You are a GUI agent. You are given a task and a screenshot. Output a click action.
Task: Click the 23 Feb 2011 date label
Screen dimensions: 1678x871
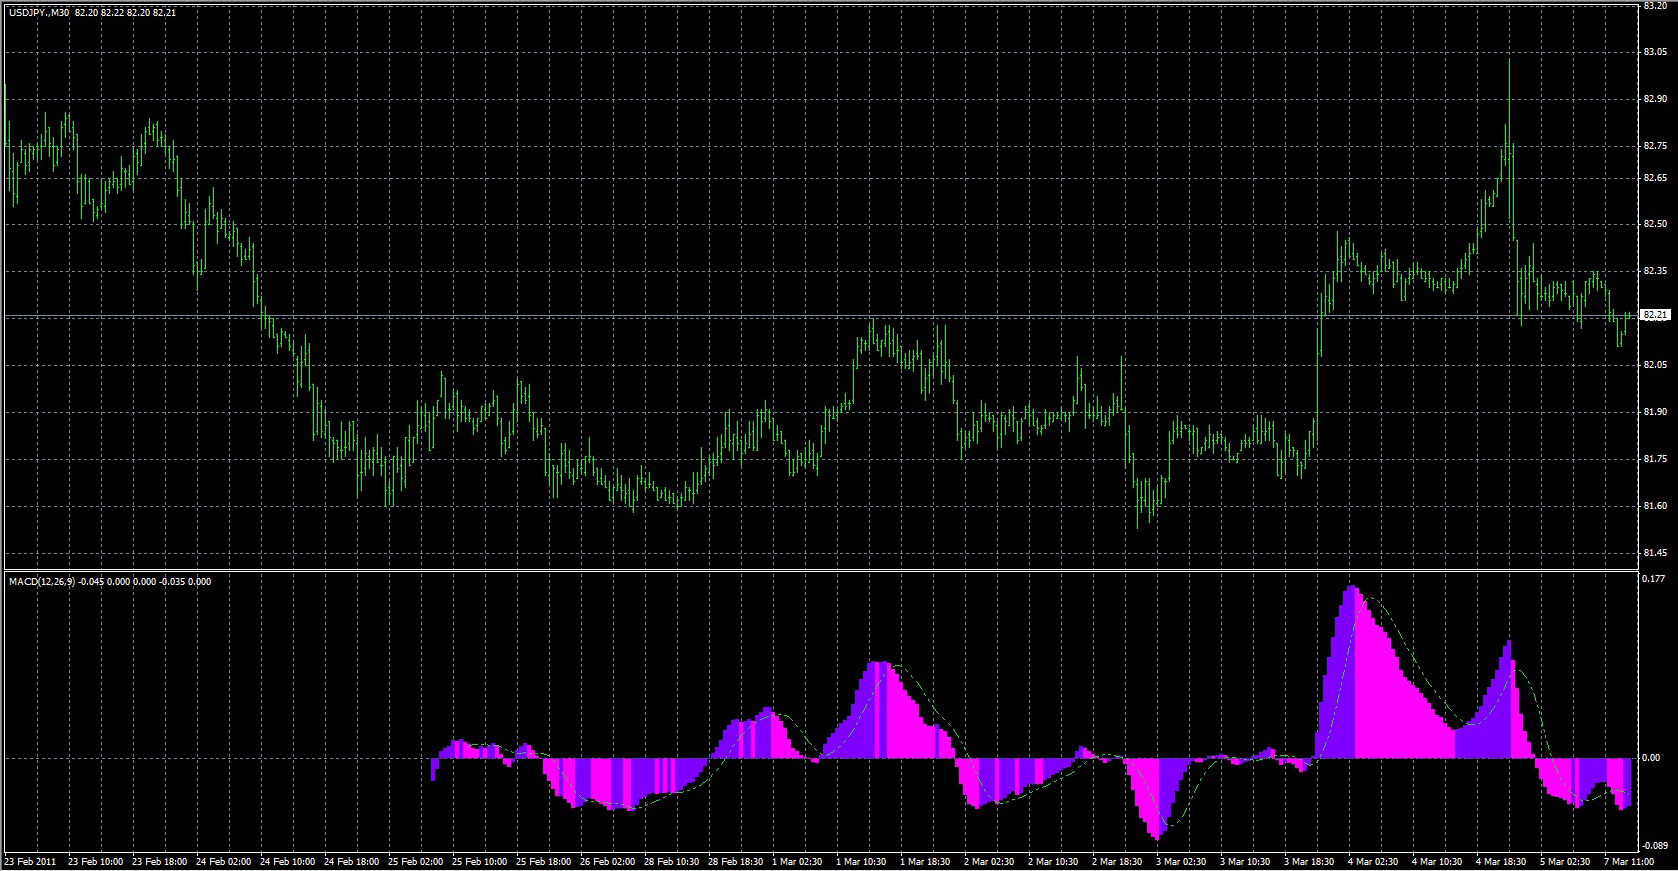coord(31,861)
